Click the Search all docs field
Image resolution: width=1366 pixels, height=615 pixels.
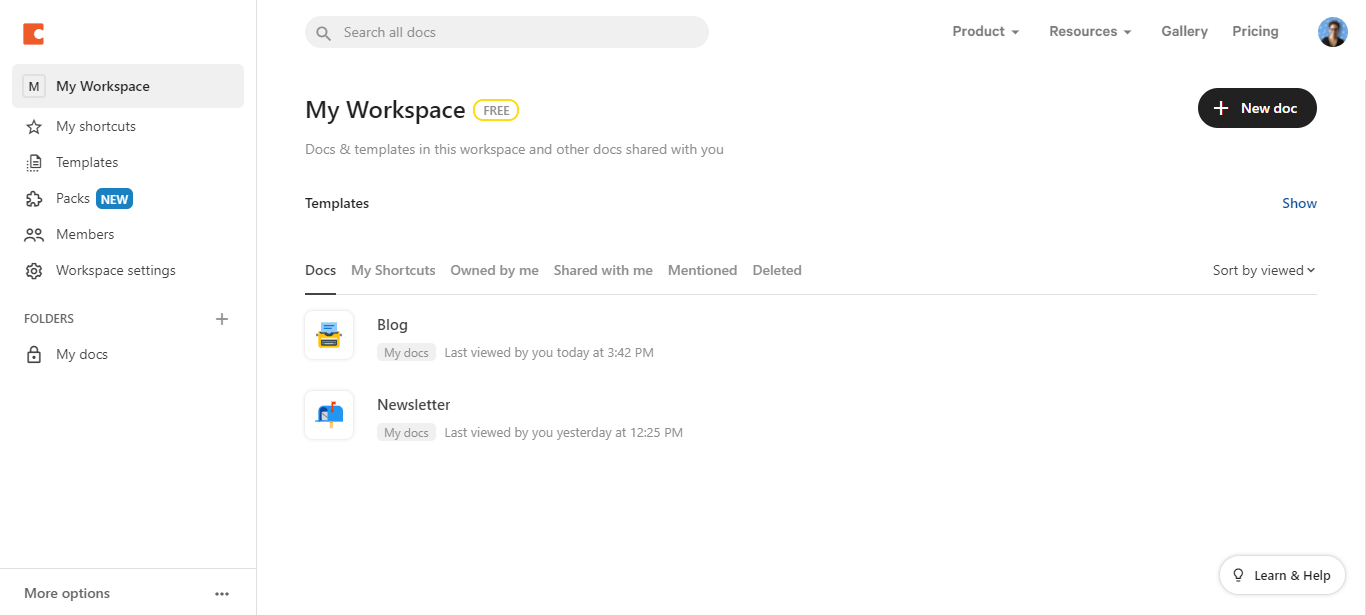pyautogui.click(x=506, y=32)
